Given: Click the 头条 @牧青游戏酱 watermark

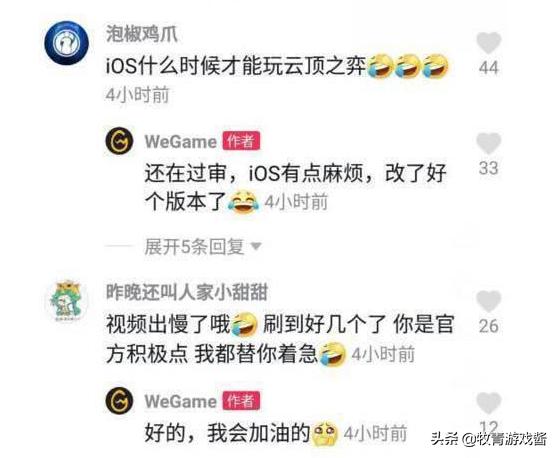Looking at the screenshot, I should coord(489,439).
